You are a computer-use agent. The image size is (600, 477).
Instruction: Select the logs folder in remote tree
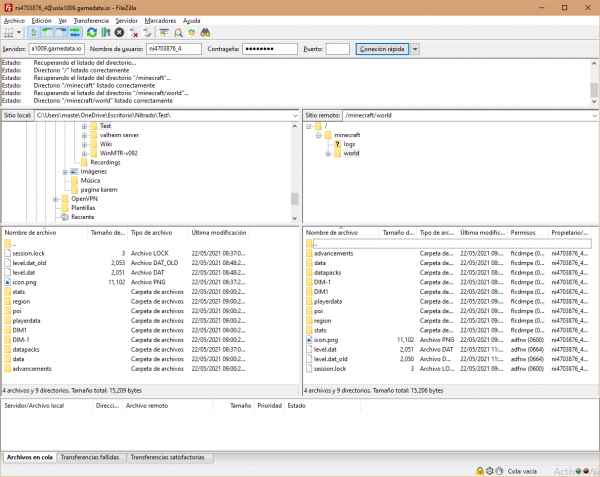pos(349,144)
